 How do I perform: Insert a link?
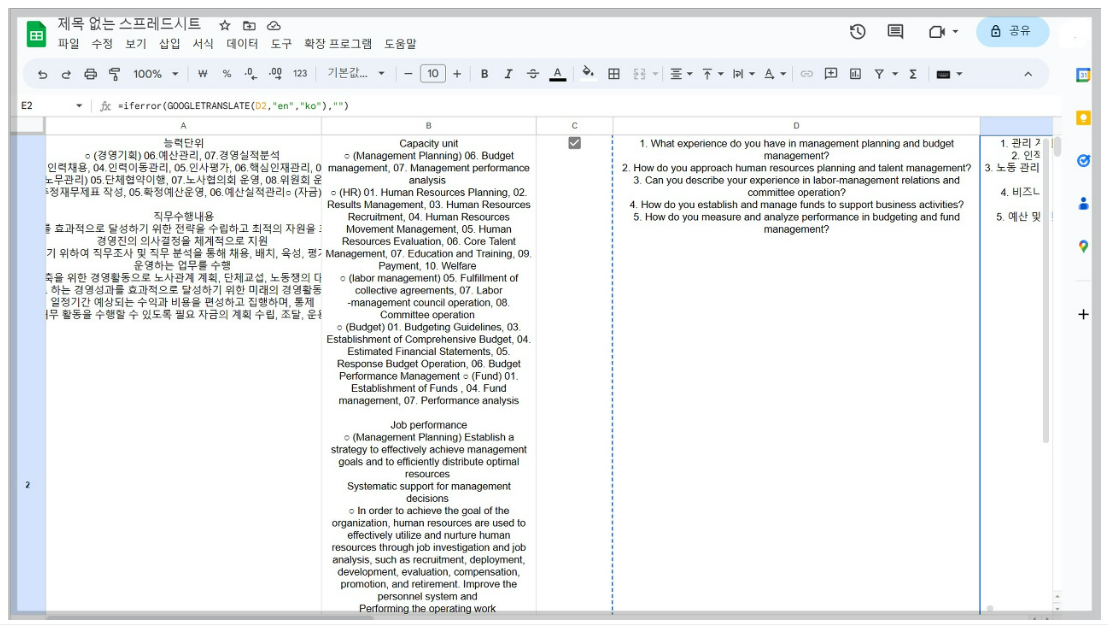coord(806,74)
